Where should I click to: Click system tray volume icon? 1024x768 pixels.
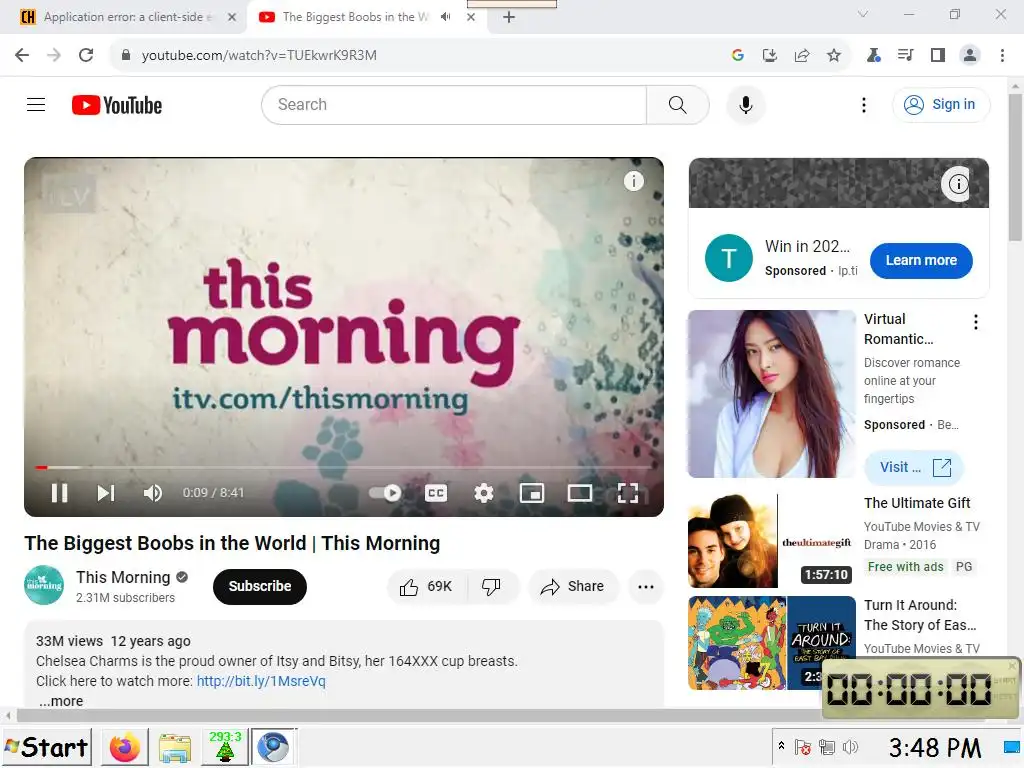click(x=850, y=747)
